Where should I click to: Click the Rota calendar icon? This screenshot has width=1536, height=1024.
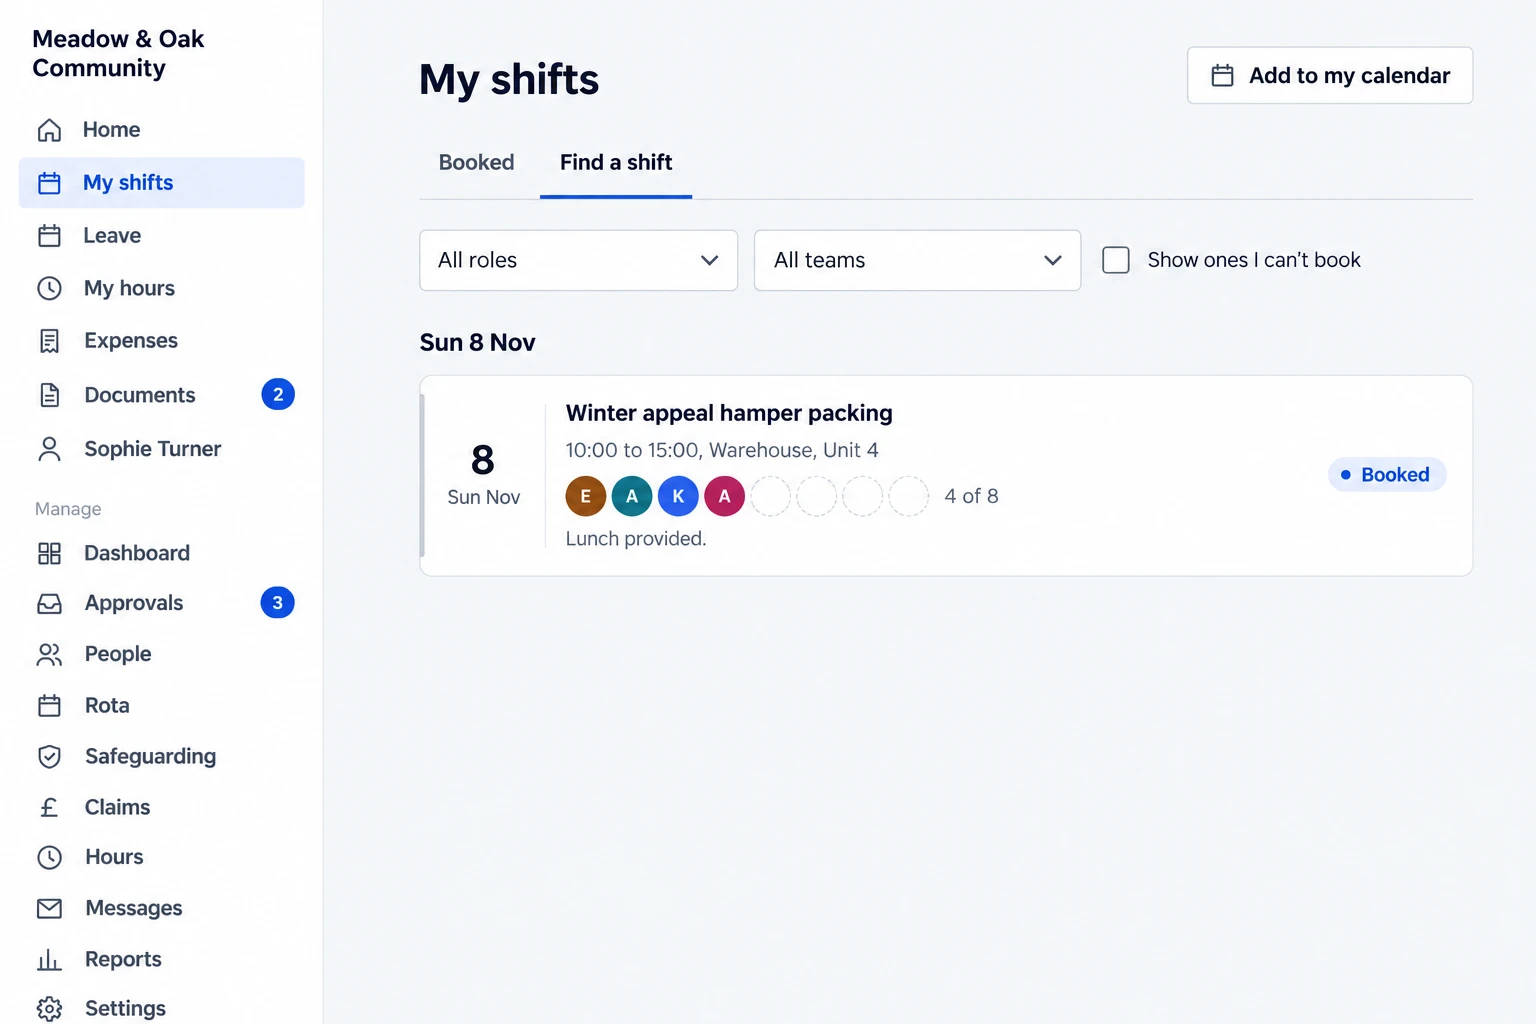49,706
